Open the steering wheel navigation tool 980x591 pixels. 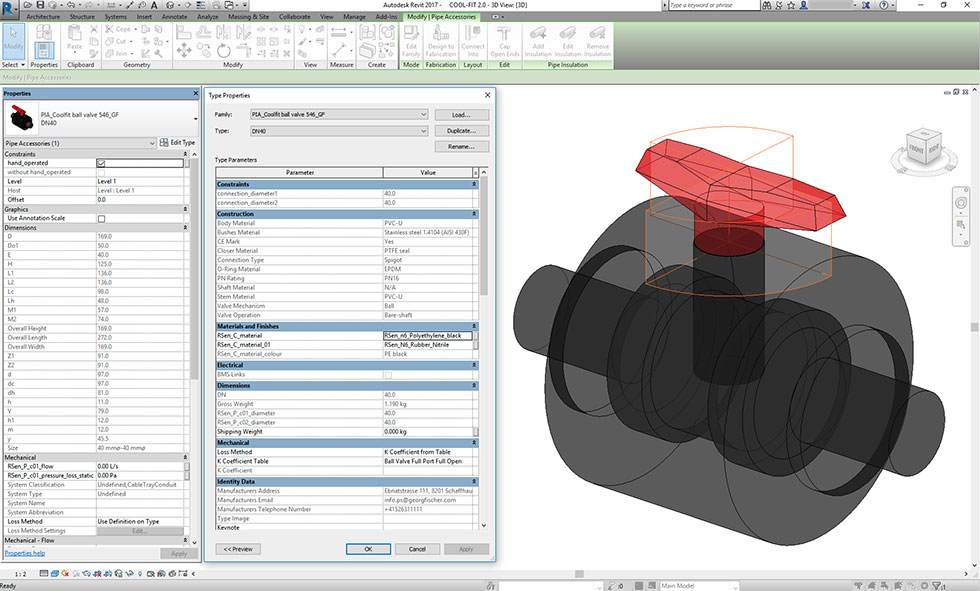coord(961,202)
